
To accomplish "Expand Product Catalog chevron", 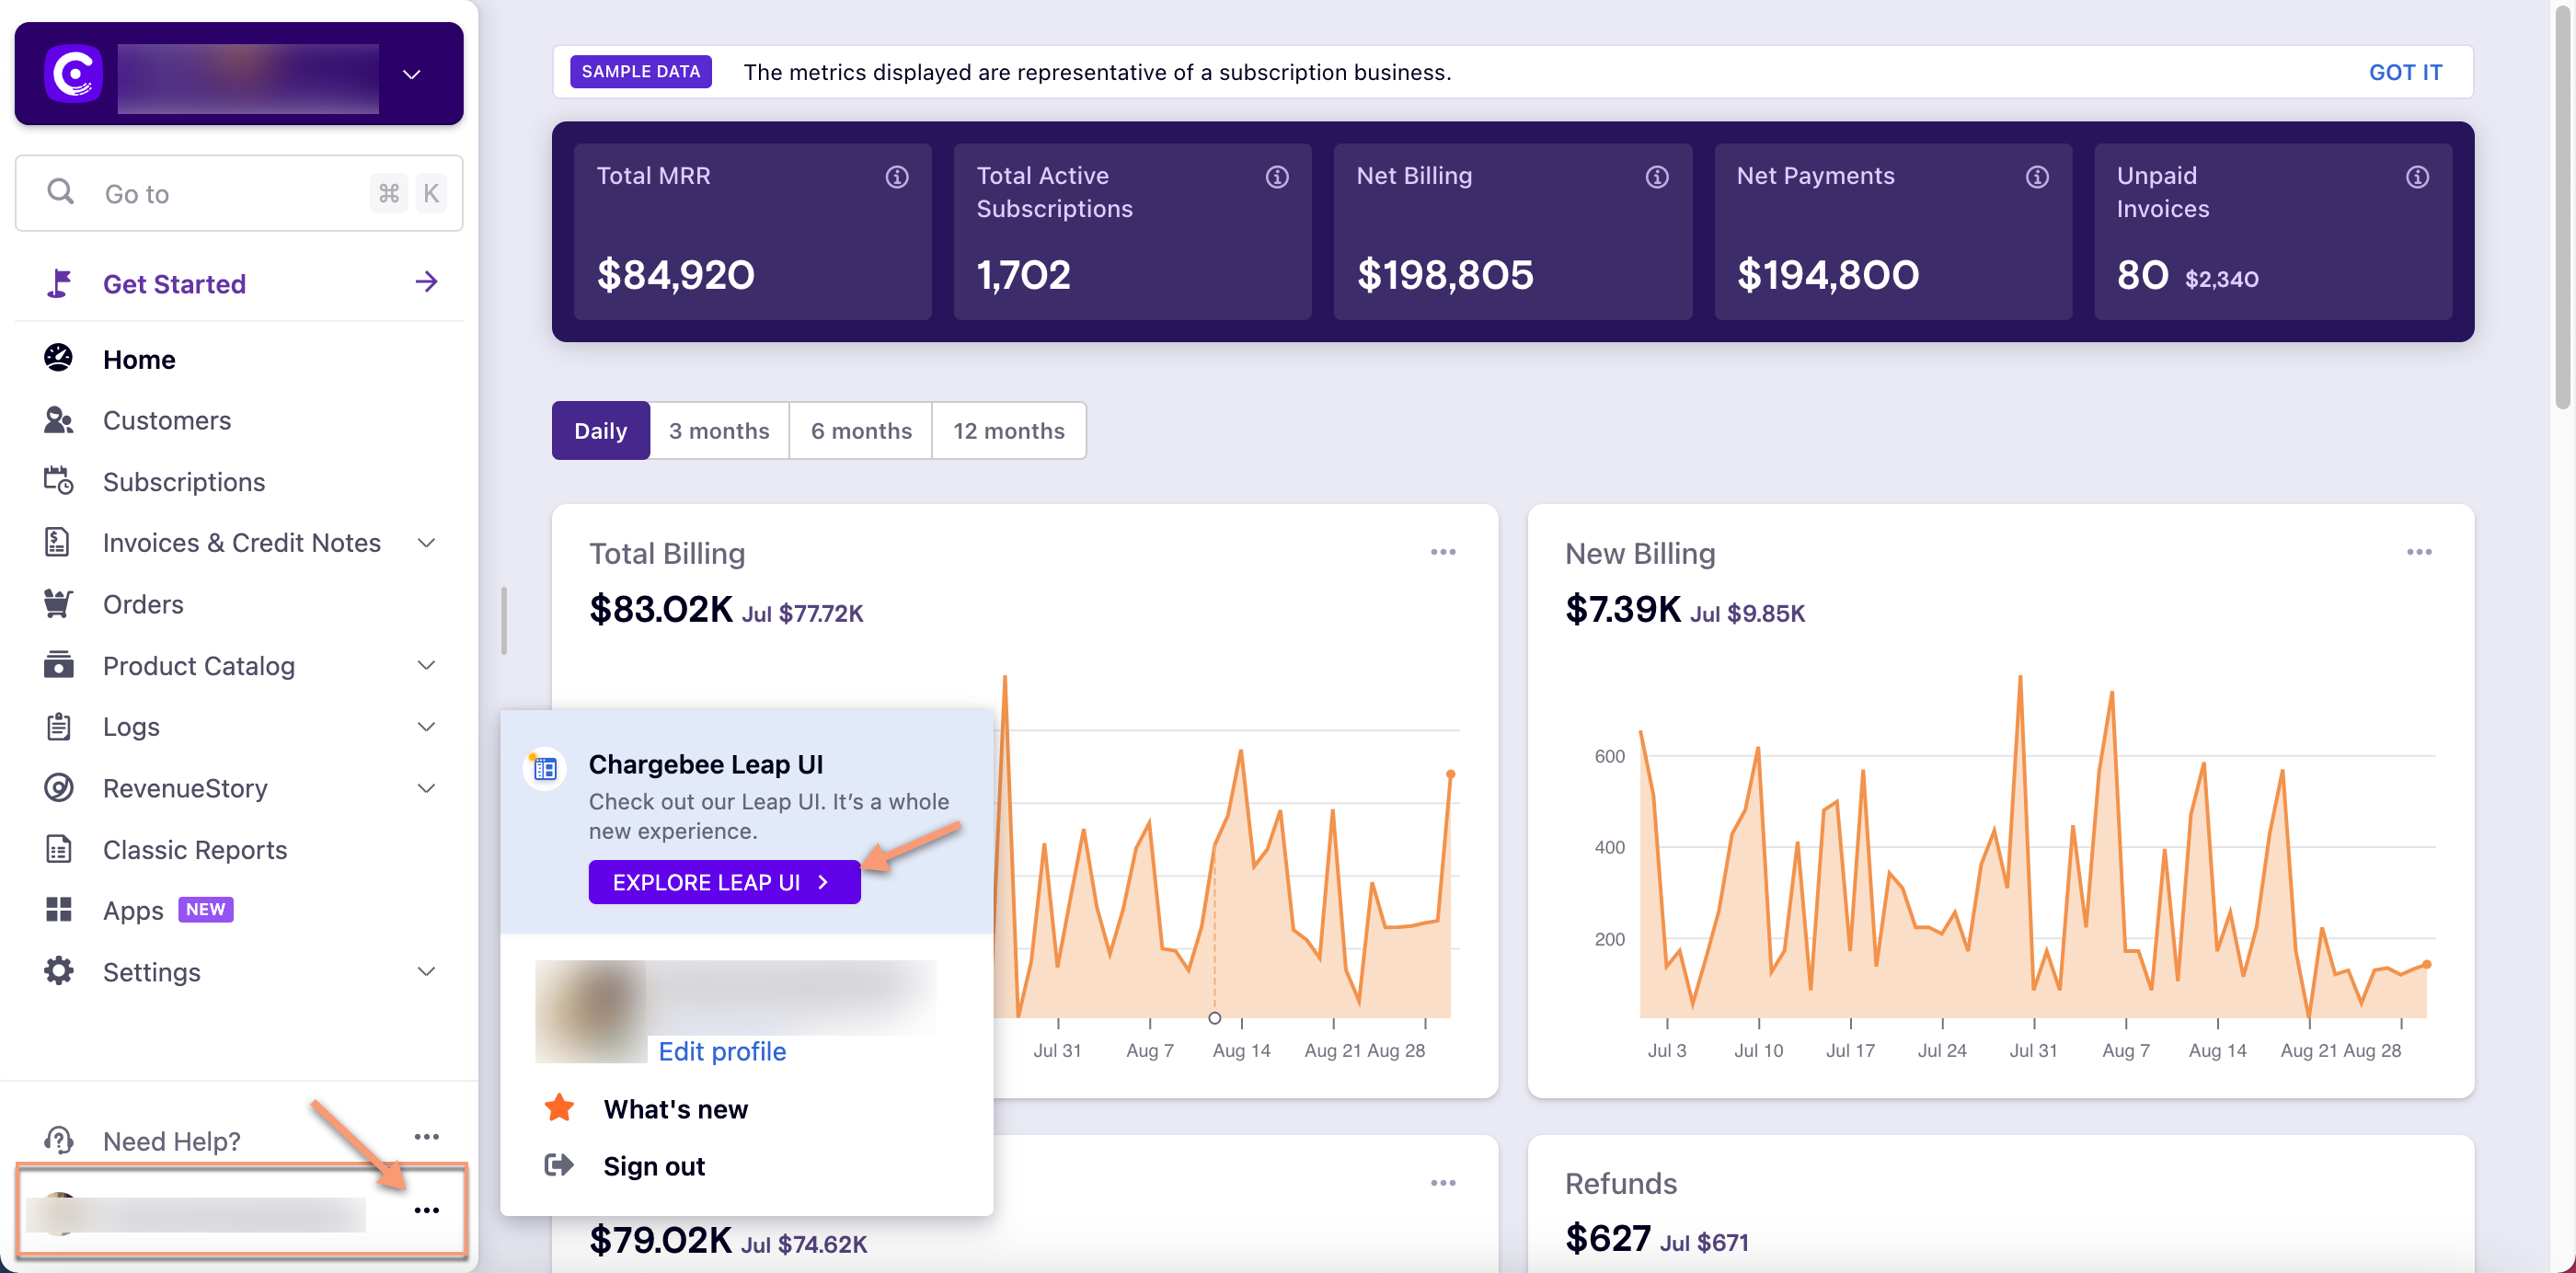I will coord(427,666).
